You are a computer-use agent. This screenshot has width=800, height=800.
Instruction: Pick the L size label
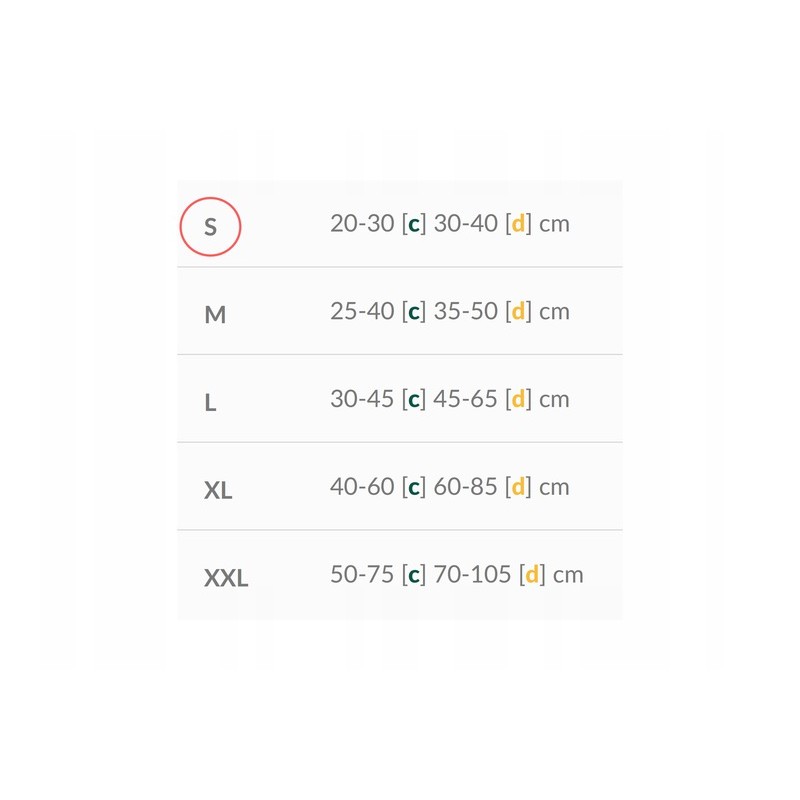click(x=210, y=403)
